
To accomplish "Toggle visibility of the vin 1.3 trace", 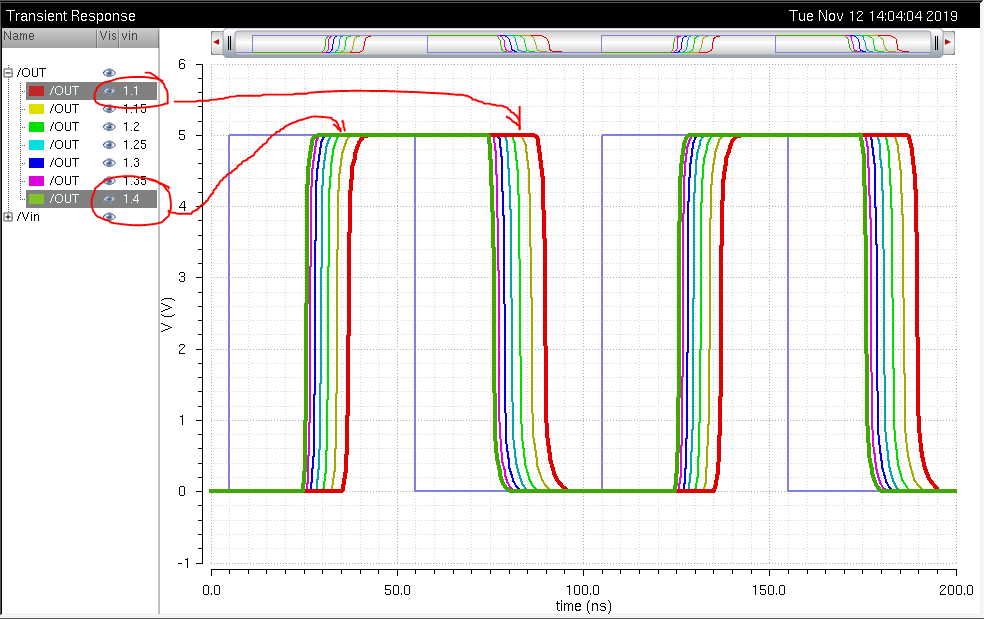I will click(110, 163).
